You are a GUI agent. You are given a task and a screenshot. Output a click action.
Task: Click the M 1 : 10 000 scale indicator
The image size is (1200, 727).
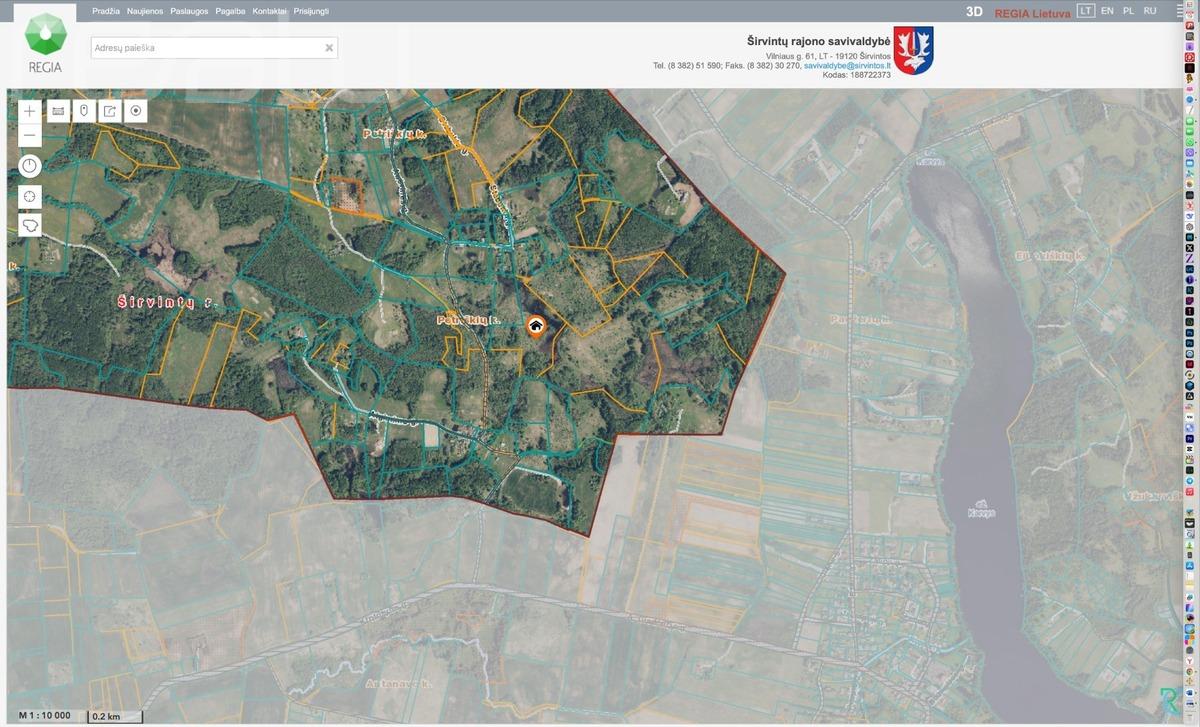pos(45,715)
